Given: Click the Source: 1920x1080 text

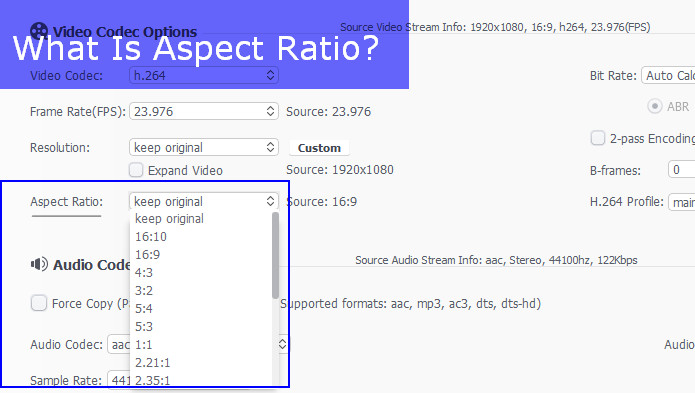Looking at the screenshot, I should click(x=340, y=170).
